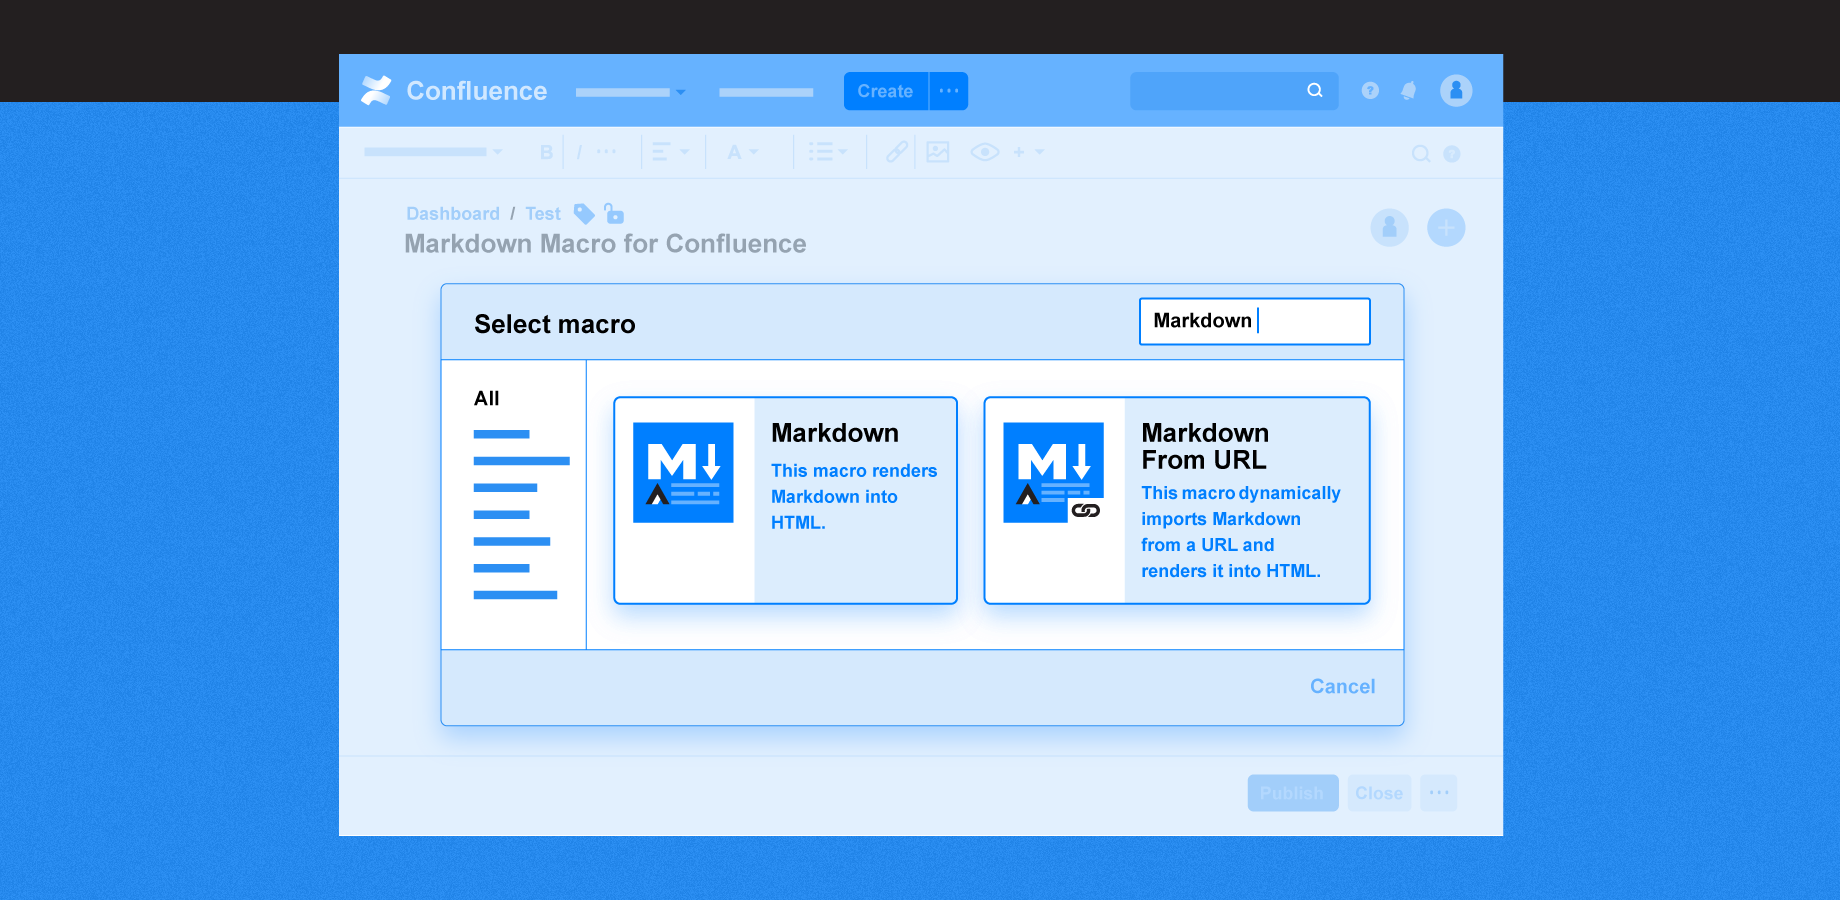The width and height of the screenshot is (1840, 900).
Task: Click the Publish button
Action: pyautogui.click(x=1292, y=793)
